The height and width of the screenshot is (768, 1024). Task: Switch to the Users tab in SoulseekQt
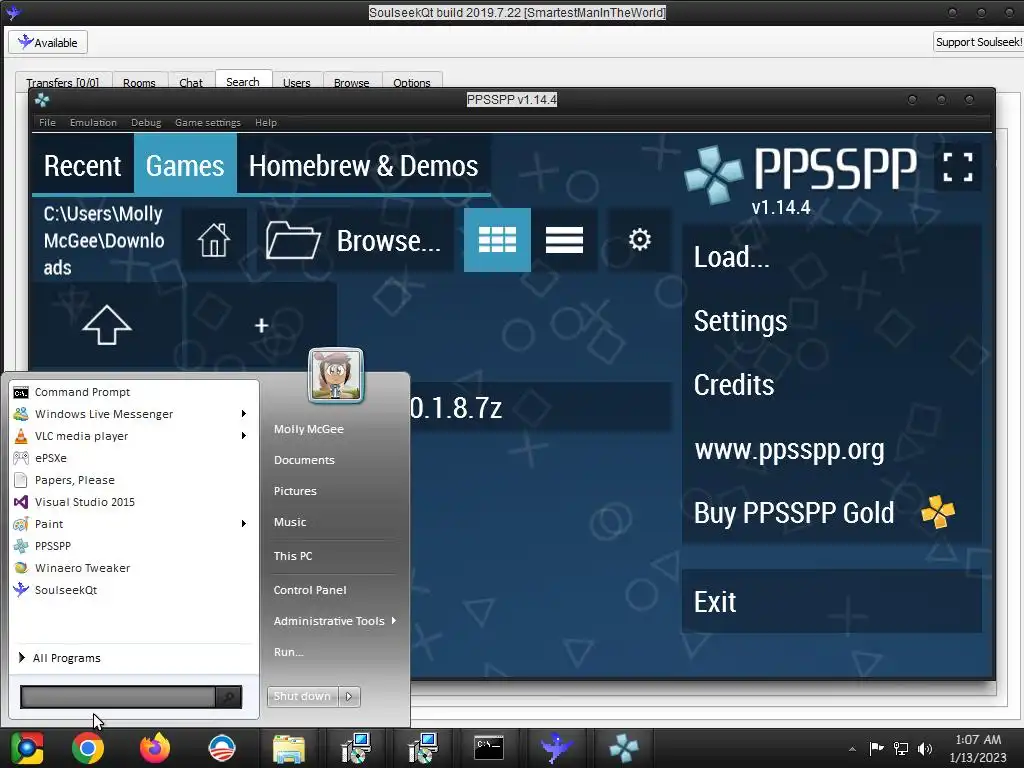click(x=296, y=82)
